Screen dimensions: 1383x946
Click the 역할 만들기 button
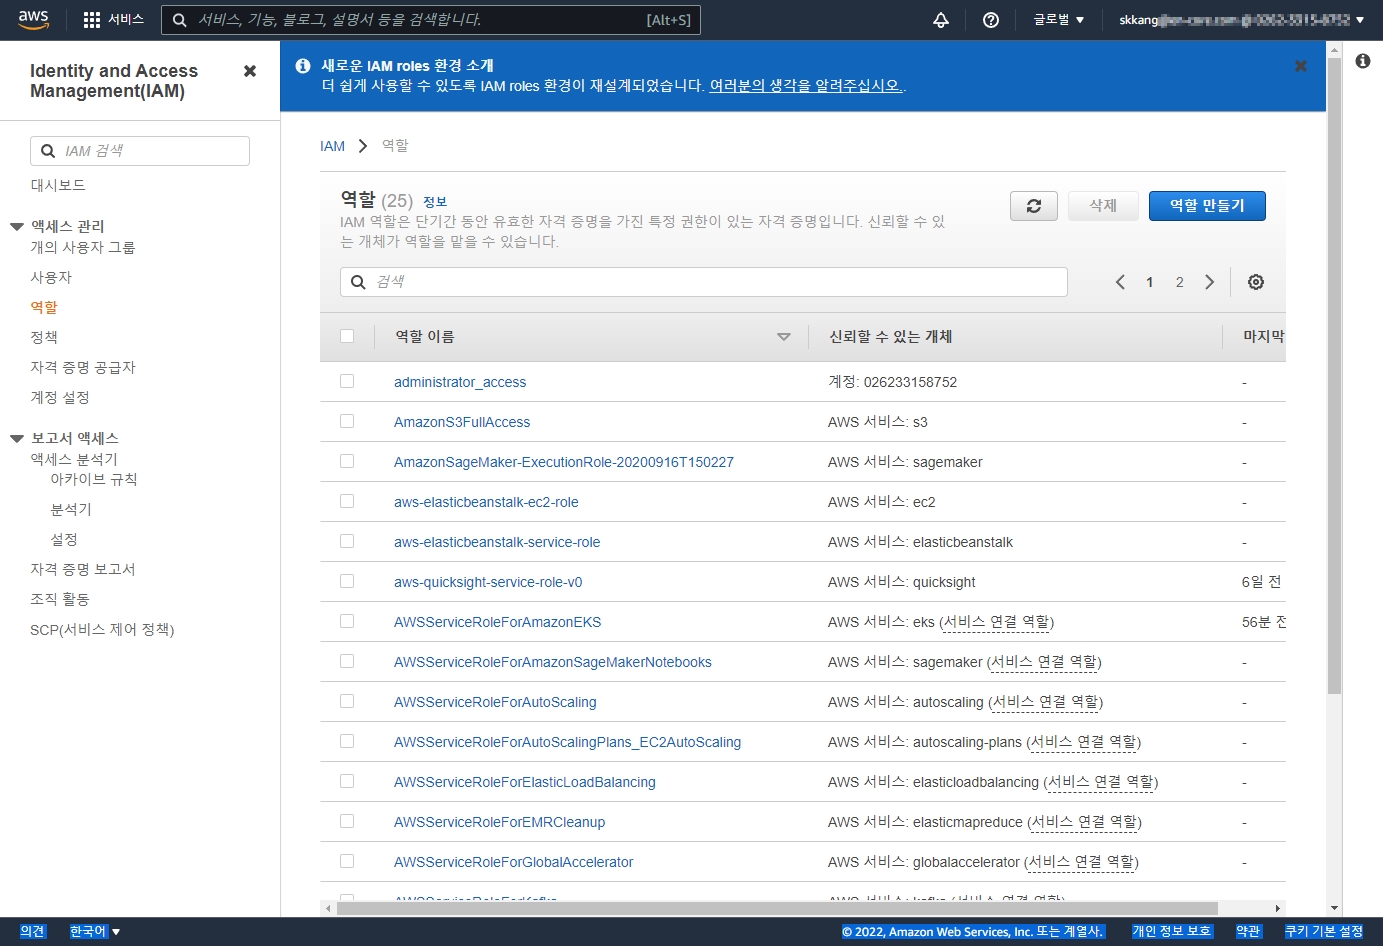coord(1207,206)
